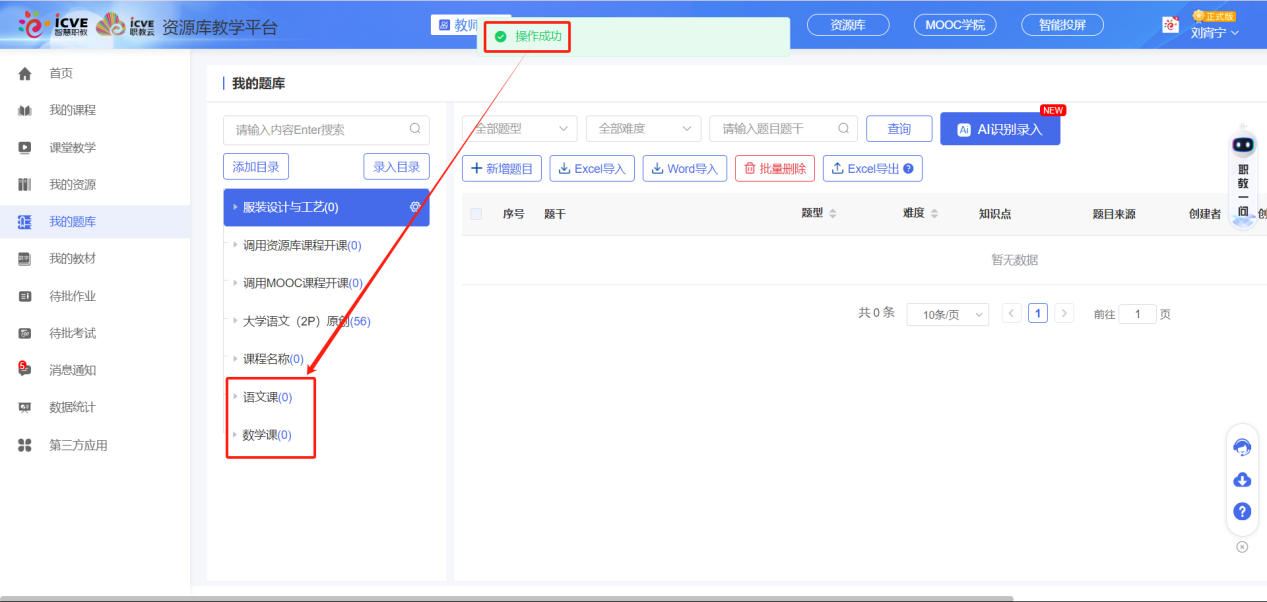Click the AI assistant robot icon
The height and width of the screenshot is (602, 1267).
[x=1243, y=146]
